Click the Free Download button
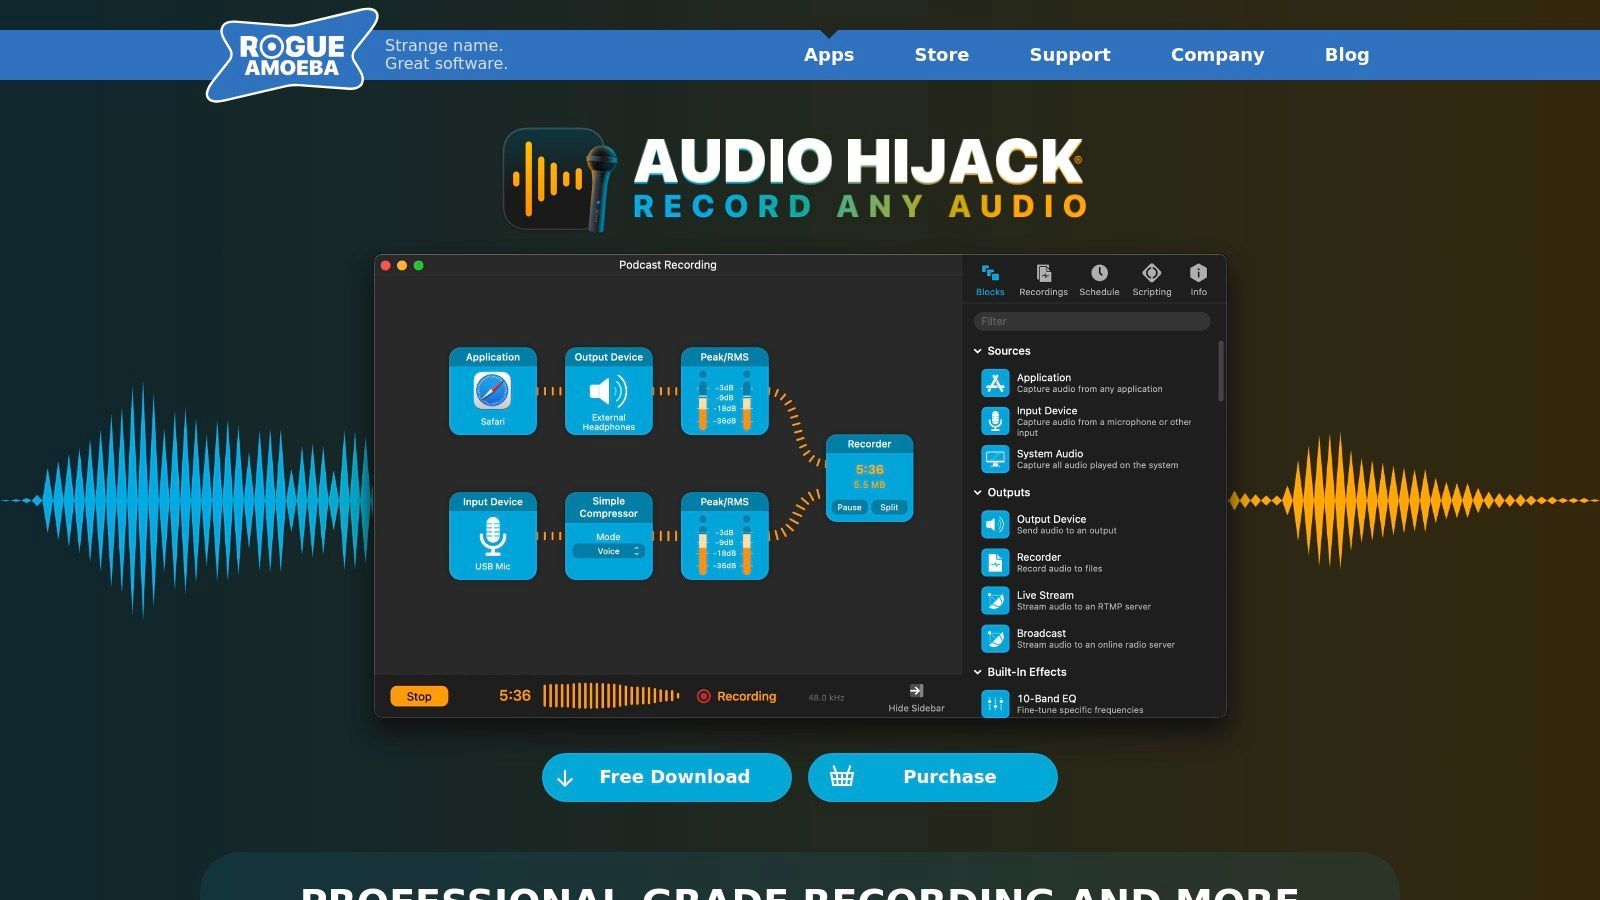Viewport: 1600px width, 900px height. click(x=666, y=777)
